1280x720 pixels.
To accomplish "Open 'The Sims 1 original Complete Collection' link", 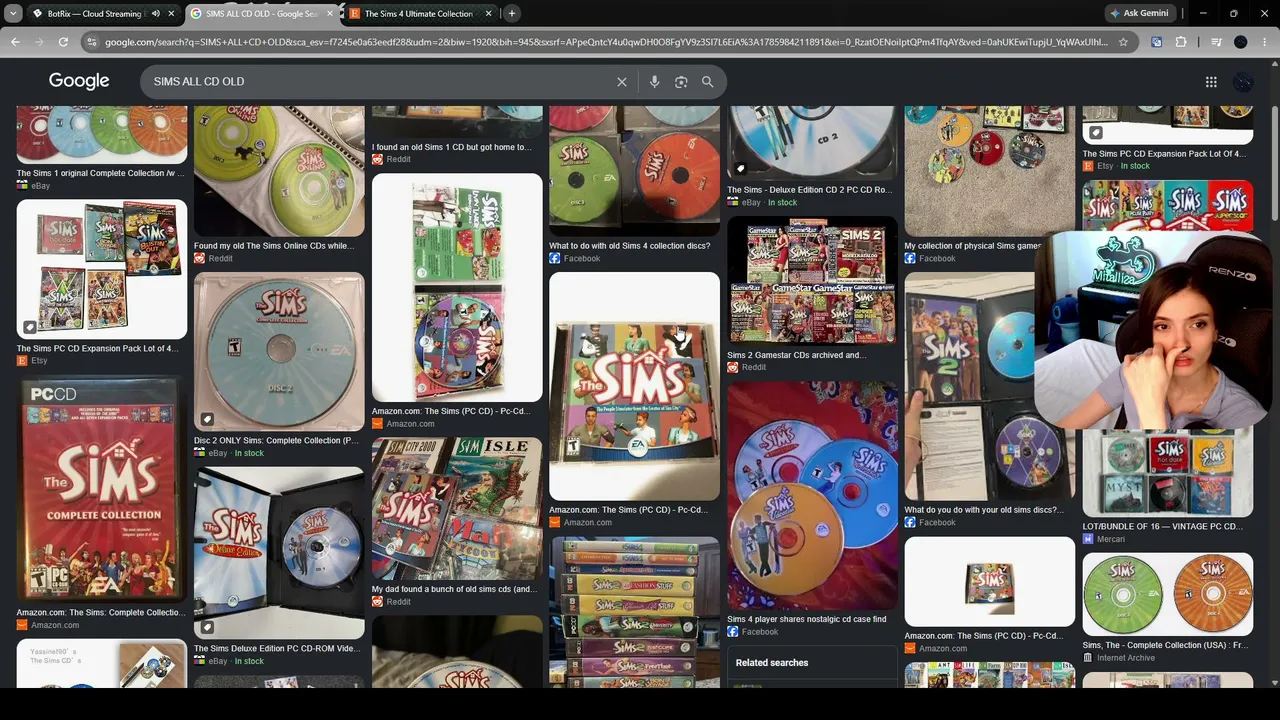I will (101, 173).
